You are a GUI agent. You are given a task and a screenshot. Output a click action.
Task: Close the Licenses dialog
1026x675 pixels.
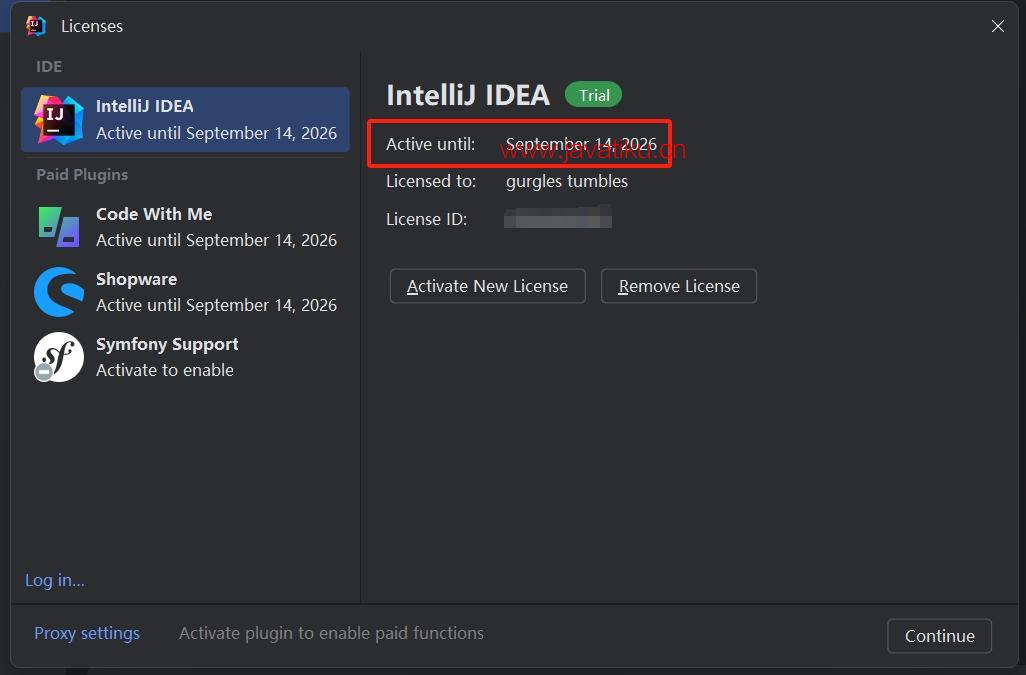[x=998, y=26]
